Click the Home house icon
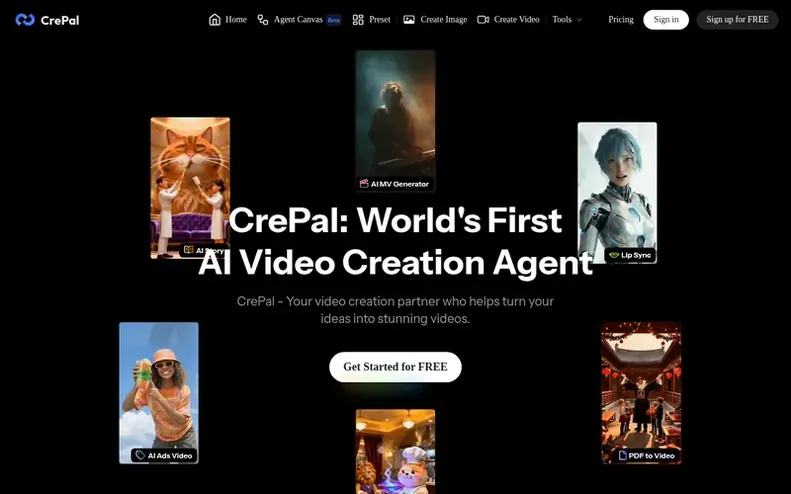The image size is (791, 494). [215, 20]
